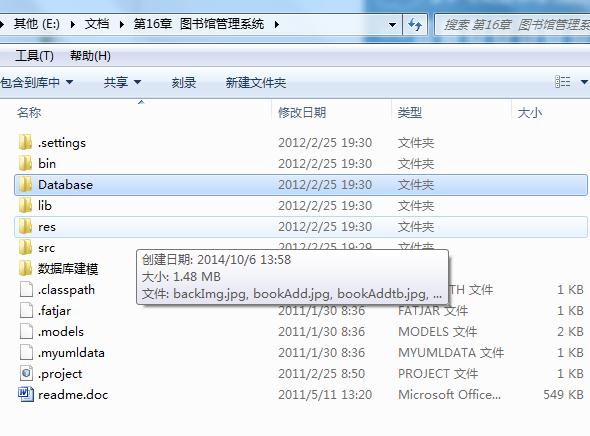Click the 2 KB size of .models

click(570, 332)
